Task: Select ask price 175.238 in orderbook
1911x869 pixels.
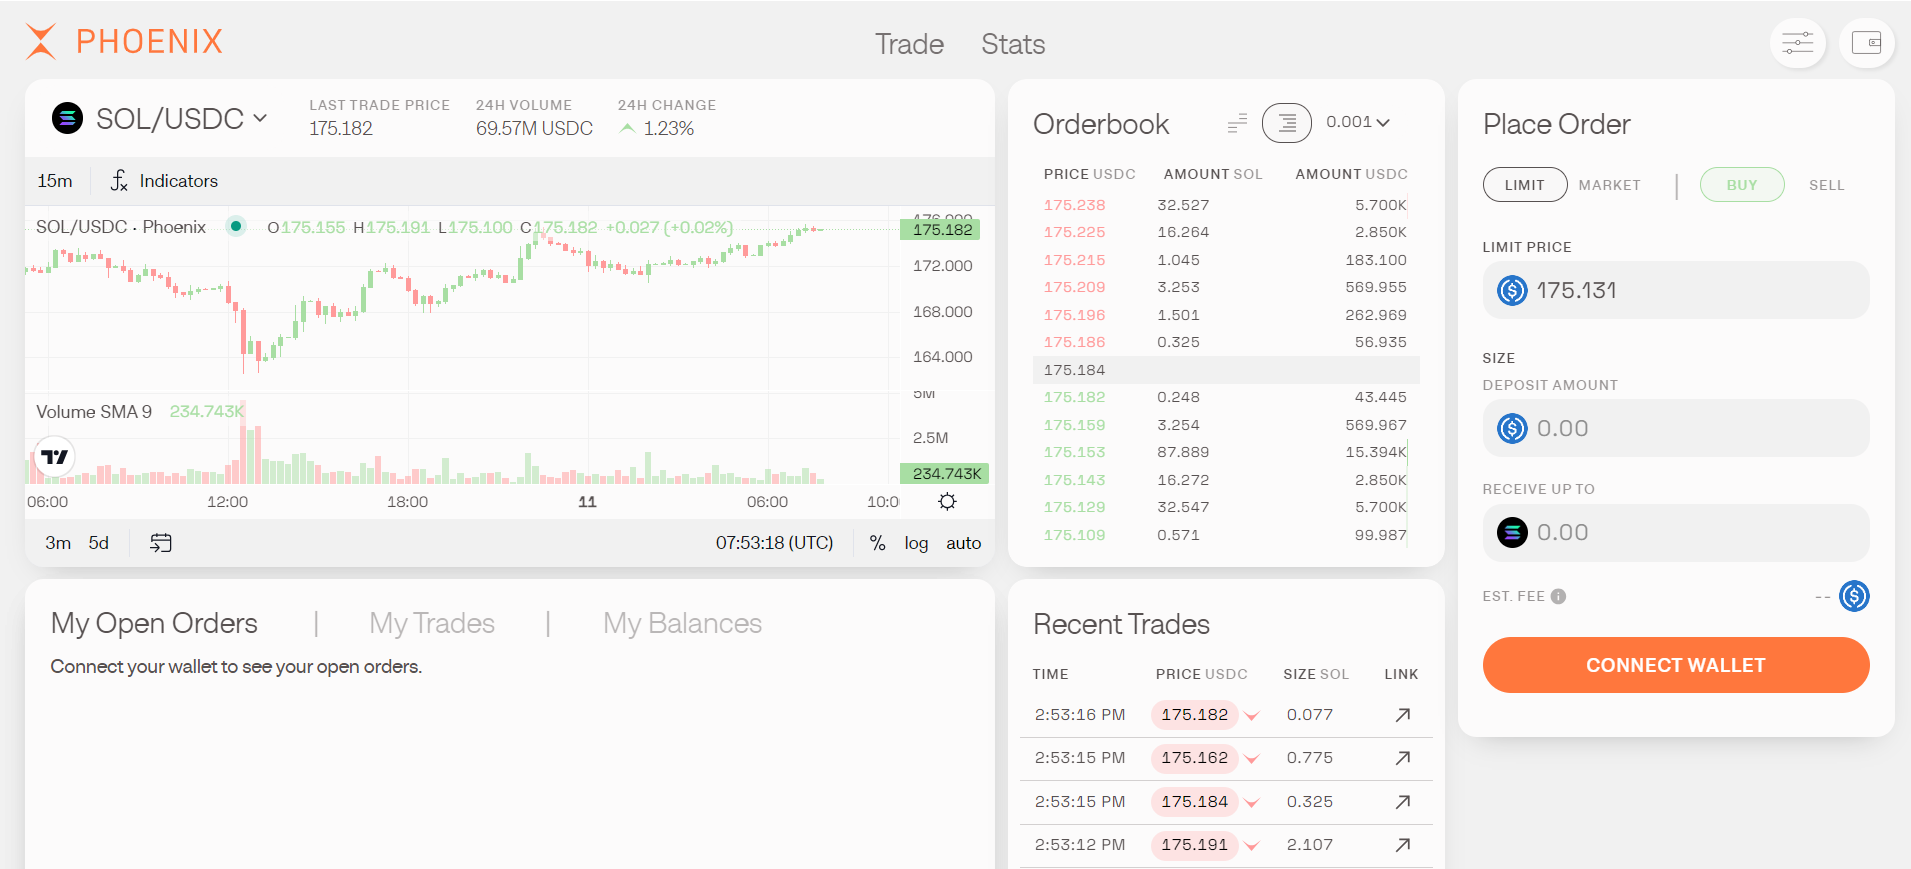Action: coord(1075,205)
